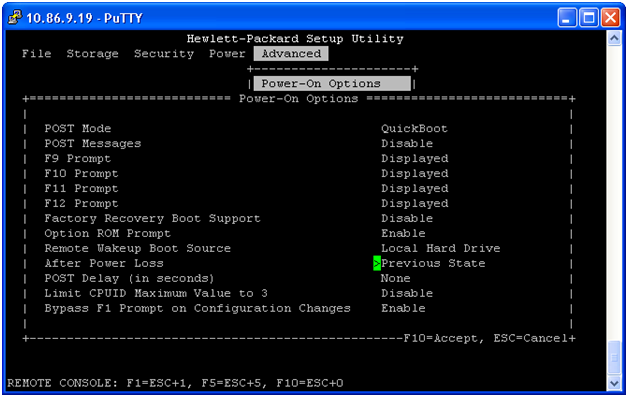Click the ESC=Cancel hint text
The height and width of the screenshot is (397, 628).
click(x=530, y=339)
